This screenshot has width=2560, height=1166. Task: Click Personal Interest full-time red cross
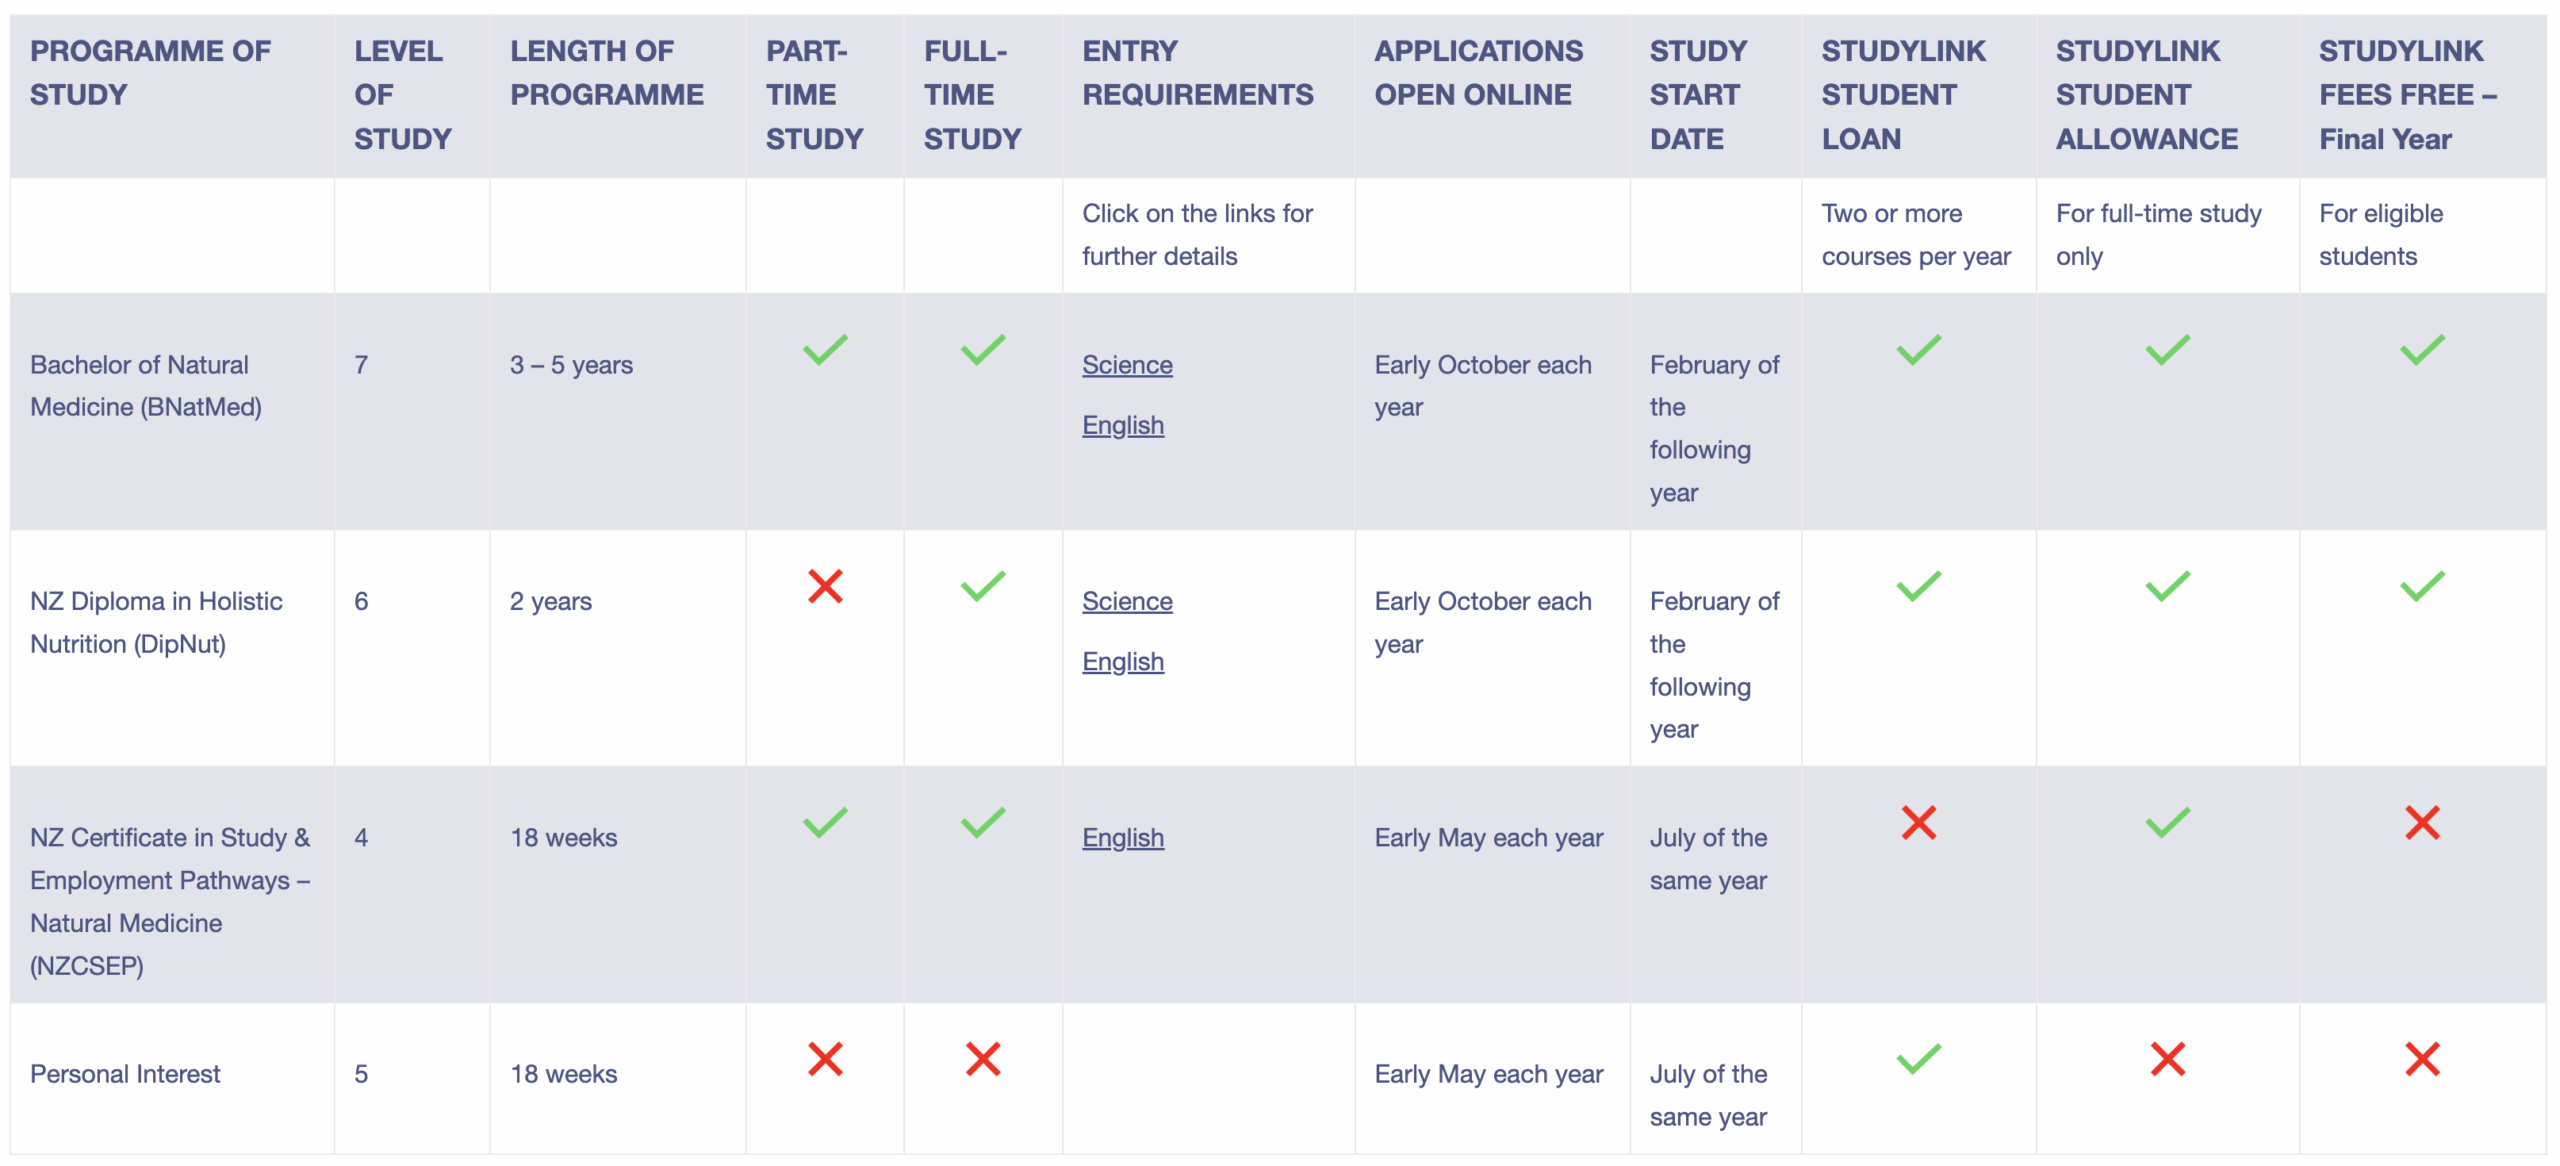[x=983, y=1059]
